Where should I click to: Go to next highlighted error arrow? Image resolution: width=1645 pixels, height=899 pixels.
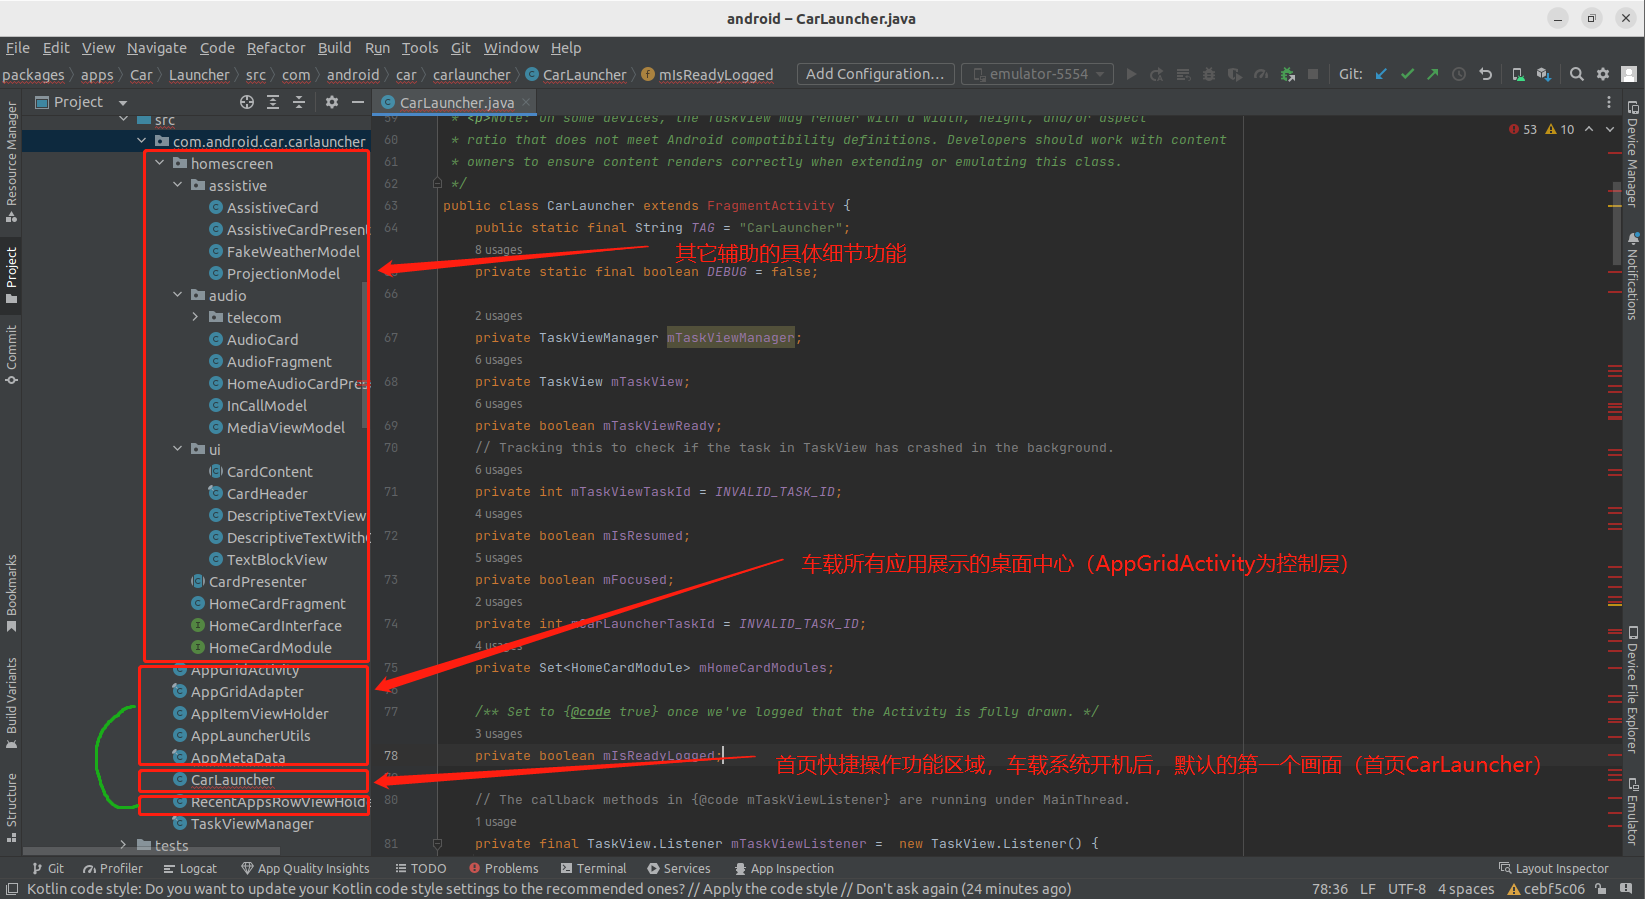pos(1610,129)
